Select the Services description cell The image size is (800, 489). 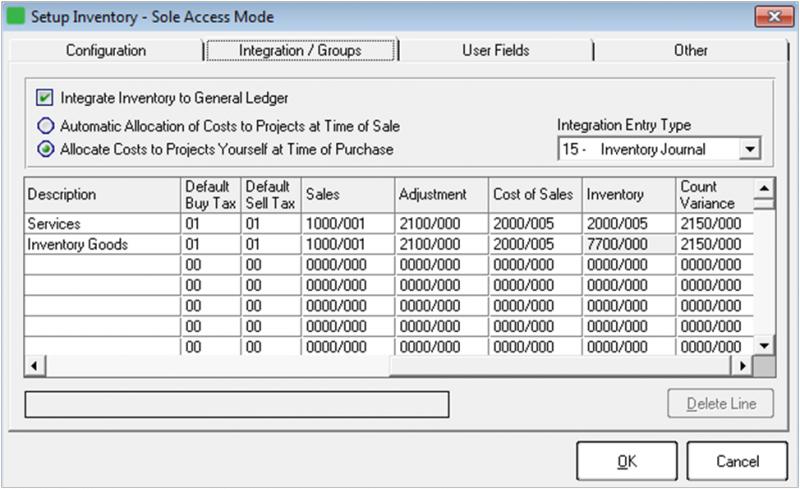pyautogui.click(x=100, y=224)
